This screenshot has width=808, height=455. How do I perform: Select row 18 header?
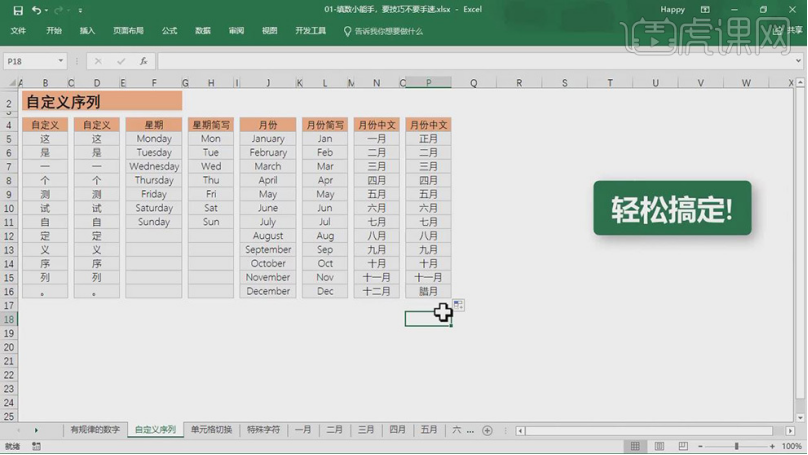(x=9, y=319)
